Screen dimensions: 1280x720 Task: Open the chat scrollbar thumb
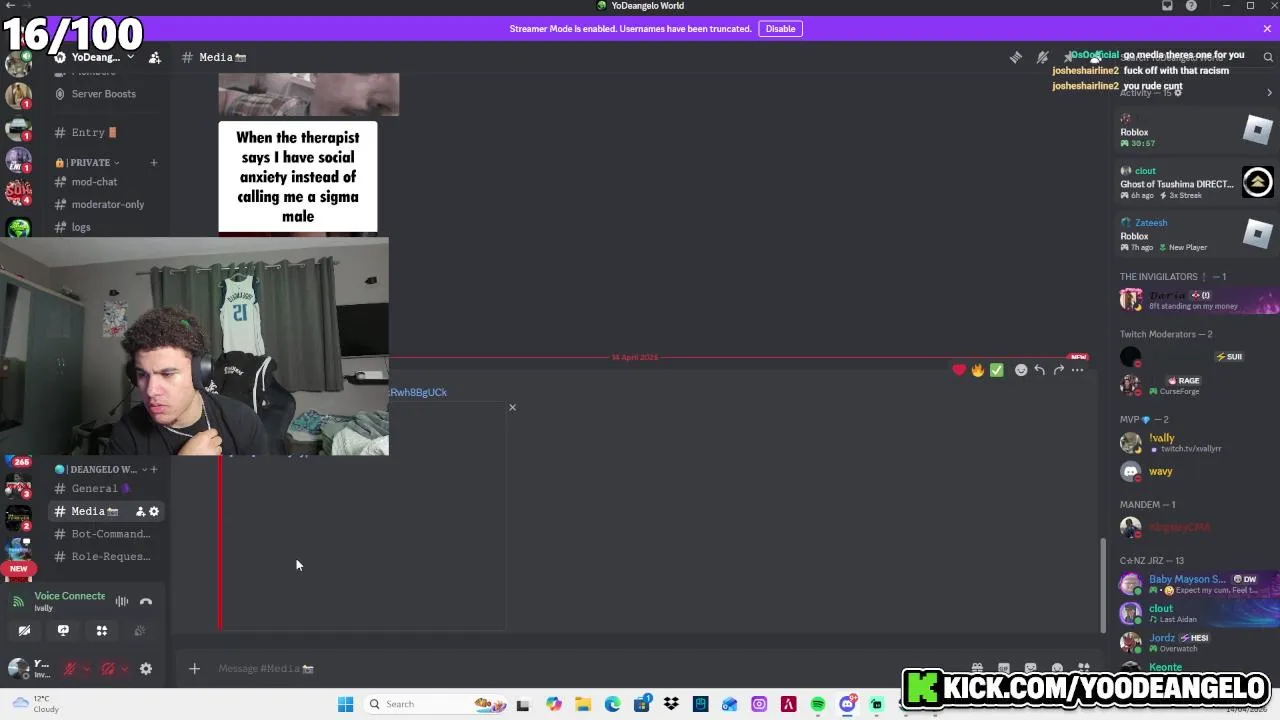[x=1103, y=585]
